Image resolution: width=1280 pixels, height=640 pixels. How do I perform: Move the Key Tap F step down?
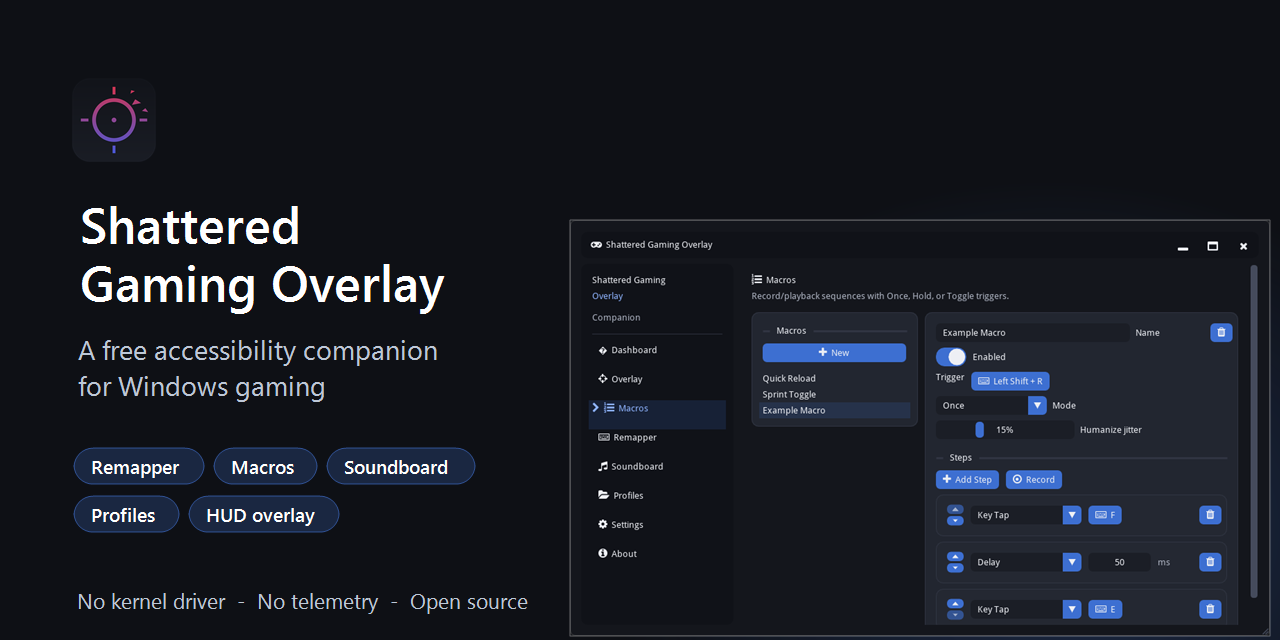tap(955, 520)
